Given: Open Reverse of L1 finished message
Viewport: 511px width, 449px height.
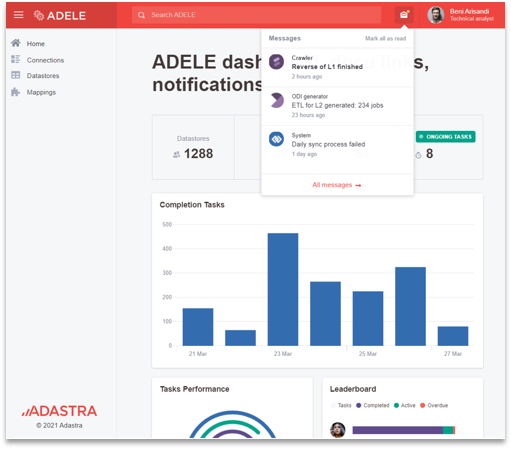Looking at the screenshot, I should [327, 67].
